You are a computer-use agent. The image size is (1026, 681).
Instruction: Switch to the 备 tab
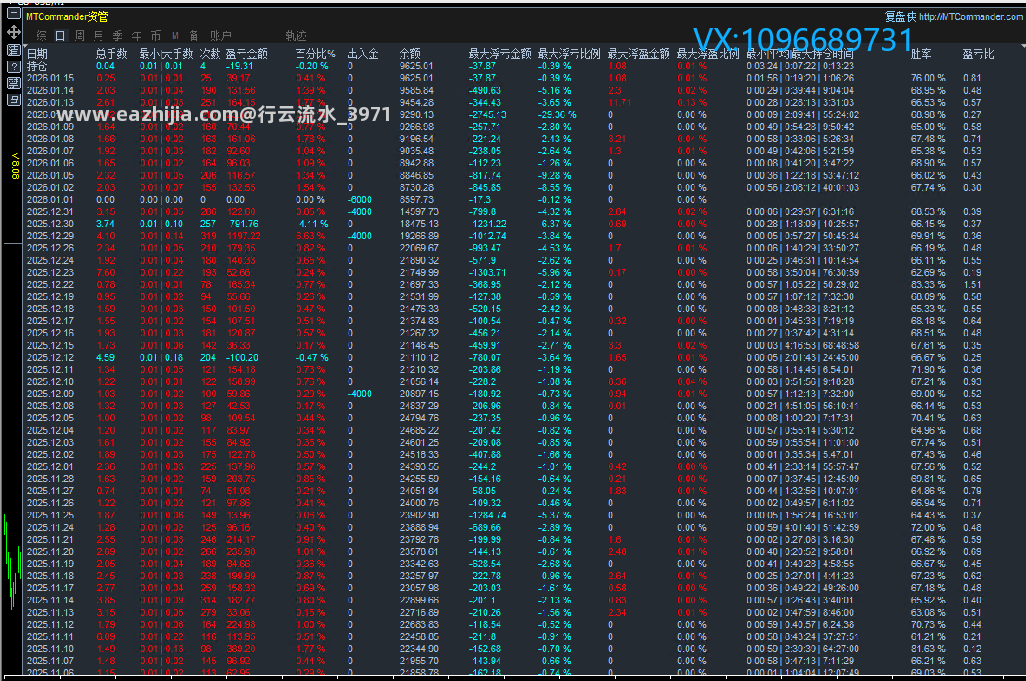click(194, 35)
